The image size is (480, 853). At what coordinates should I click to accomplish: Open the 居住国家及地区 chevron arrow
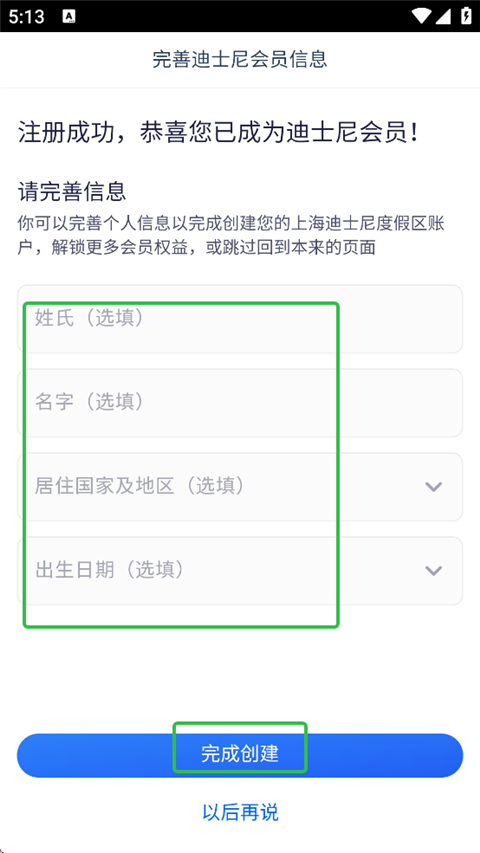[433, 486]
